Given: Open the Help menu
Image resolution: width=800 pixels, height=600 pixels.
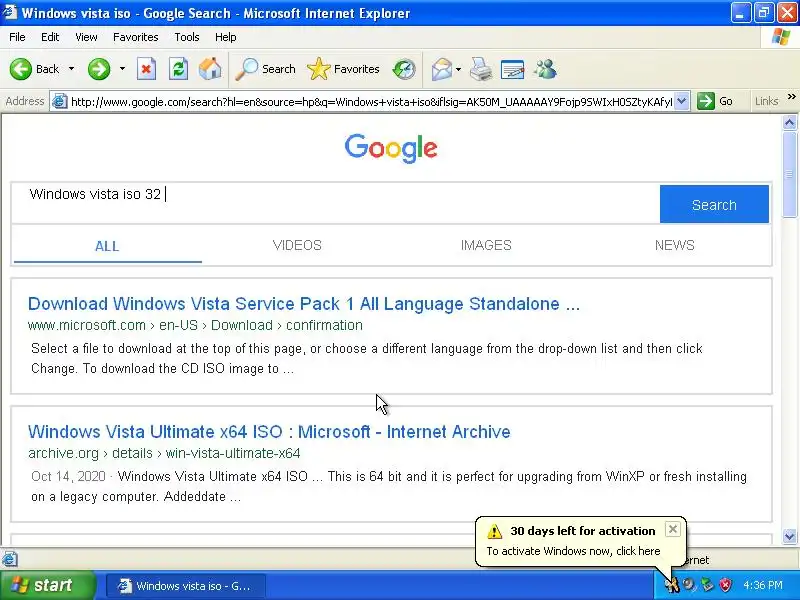Looking at the screenshot, I should pyautogui.click(x=226, y=37).
